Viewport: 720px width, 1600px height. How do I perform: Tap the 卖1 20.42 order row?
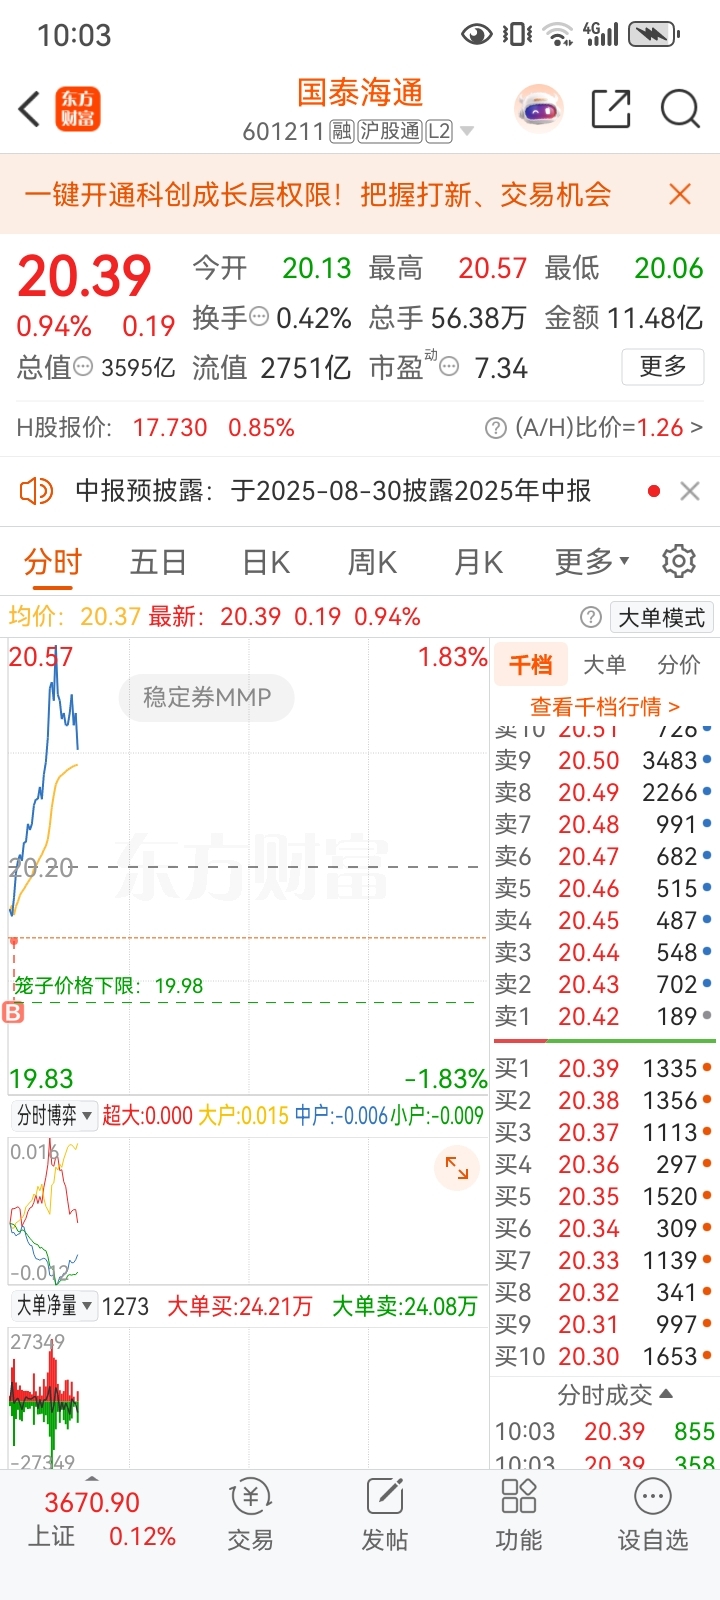(x=603, y=1016)
